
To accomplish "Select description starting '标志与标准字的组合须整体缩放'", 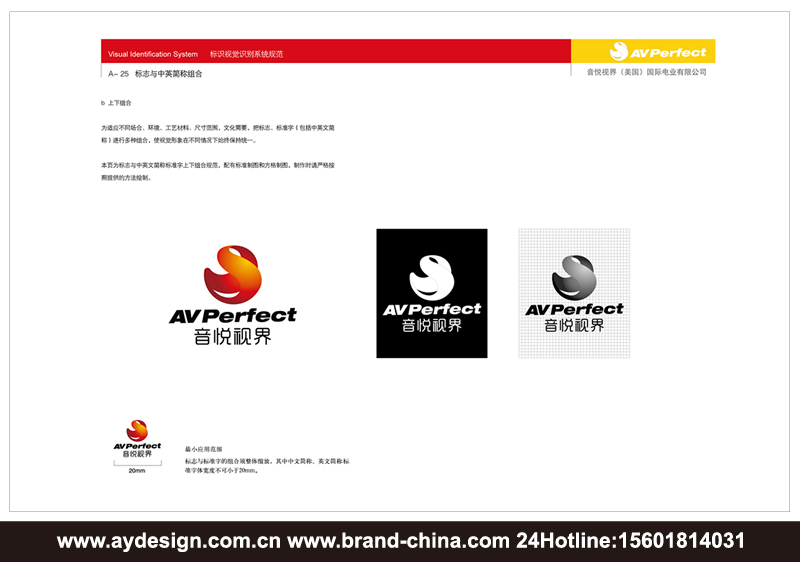I will [x=267, y=466].
